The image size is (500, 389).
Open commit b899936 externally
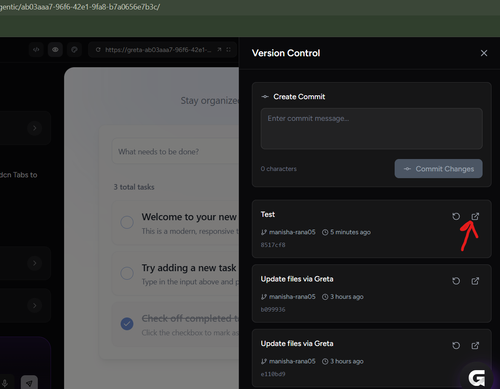click(x=475, y=281)
